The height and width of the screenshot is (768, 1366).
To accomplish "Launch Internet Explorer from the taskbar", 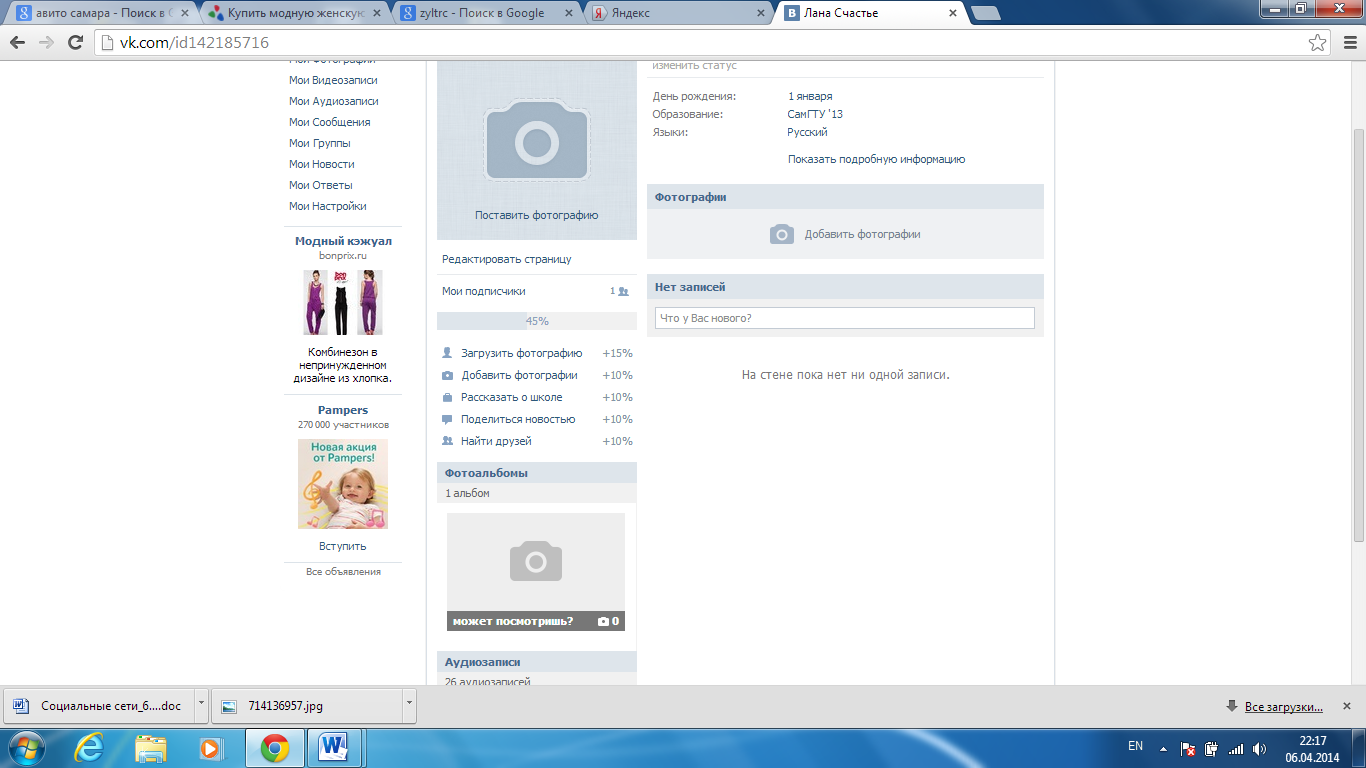I will pos(91,748).
